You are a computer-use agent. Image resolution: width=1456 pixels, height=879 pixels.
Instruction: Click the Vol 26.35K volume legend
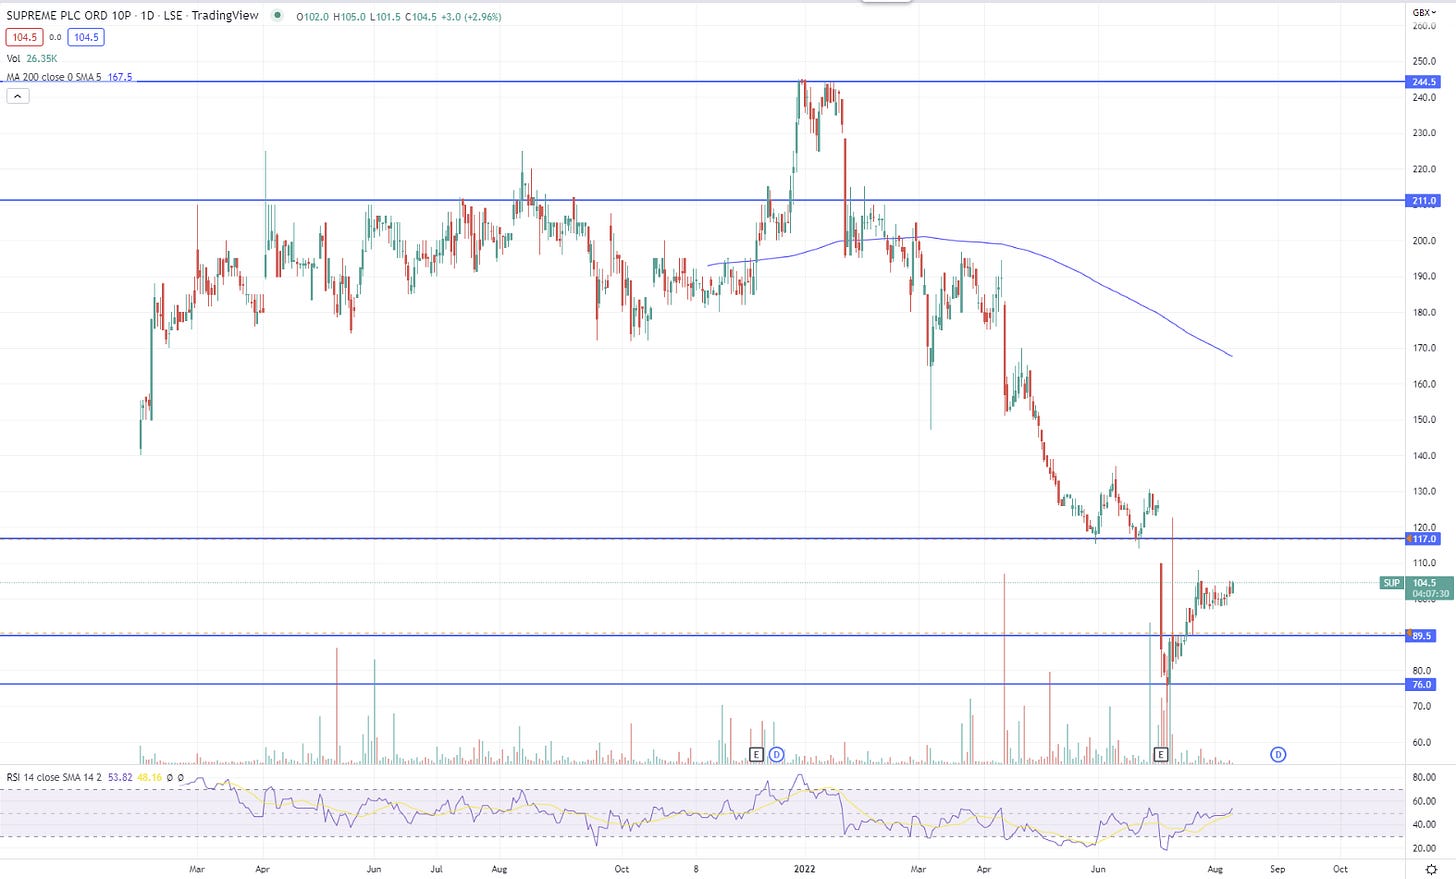(32, 58)
